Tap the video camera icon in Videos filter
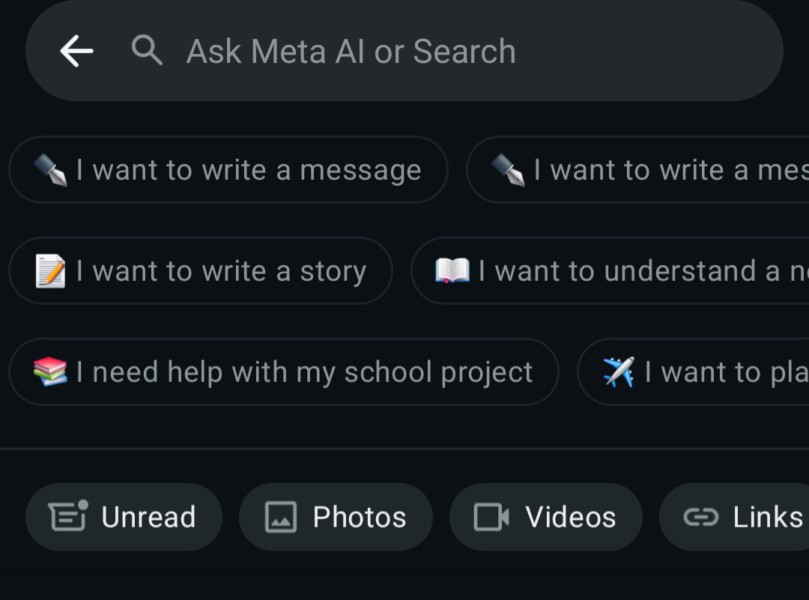 [491, 517]
